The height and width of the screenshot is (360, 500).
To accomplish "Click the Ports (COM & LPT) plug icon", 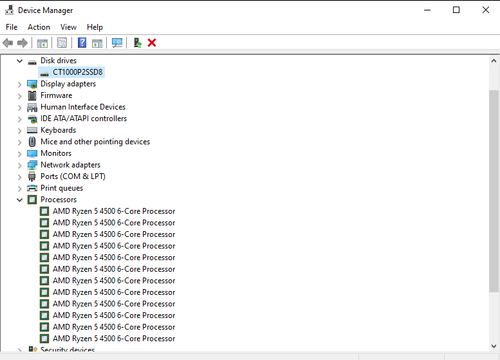I will pyautogui.click(x=32, y=177).
